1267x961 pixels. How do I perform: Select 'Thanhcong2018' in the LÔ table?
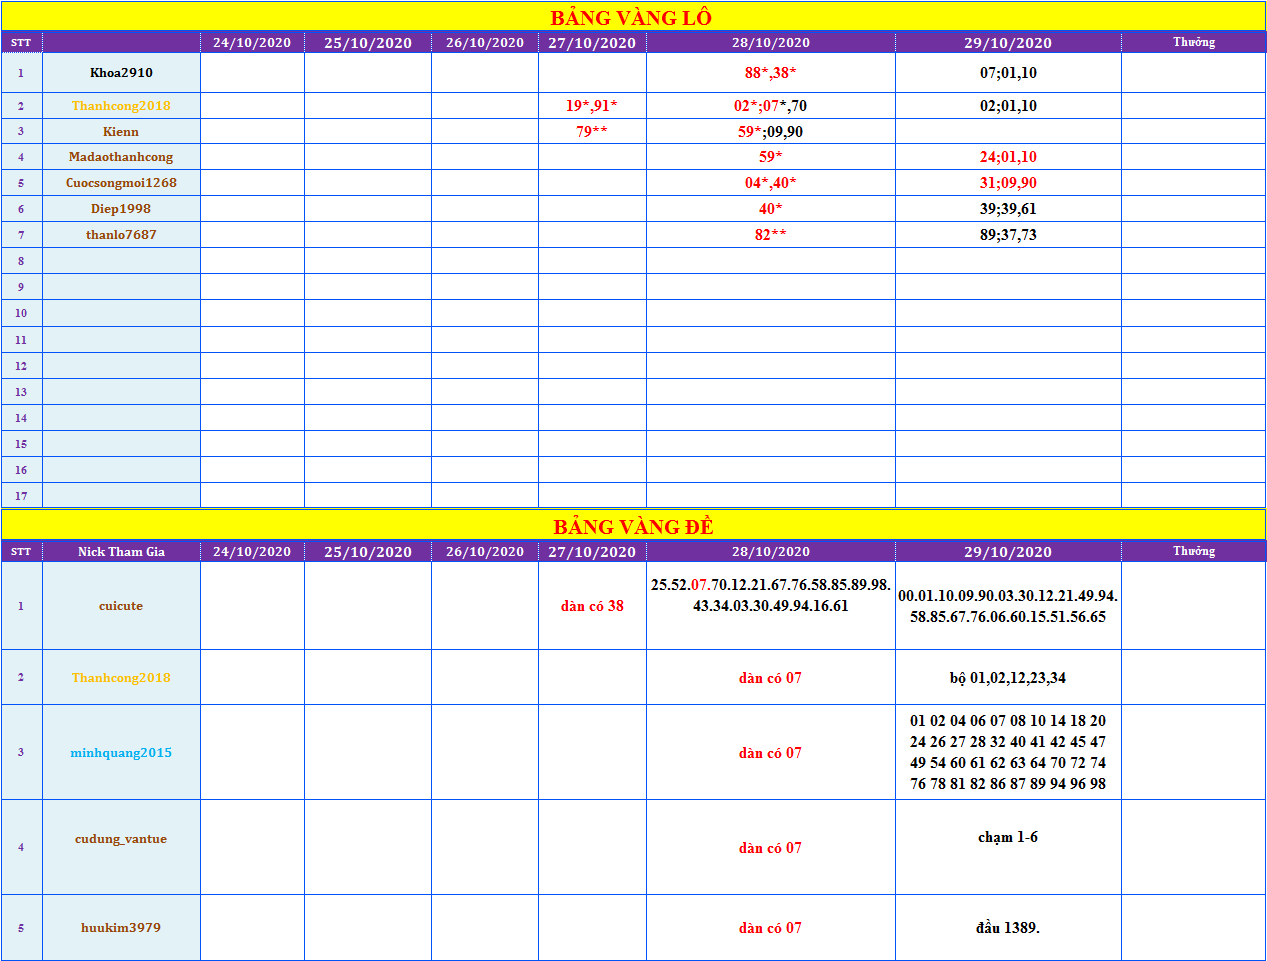(121, 106)
